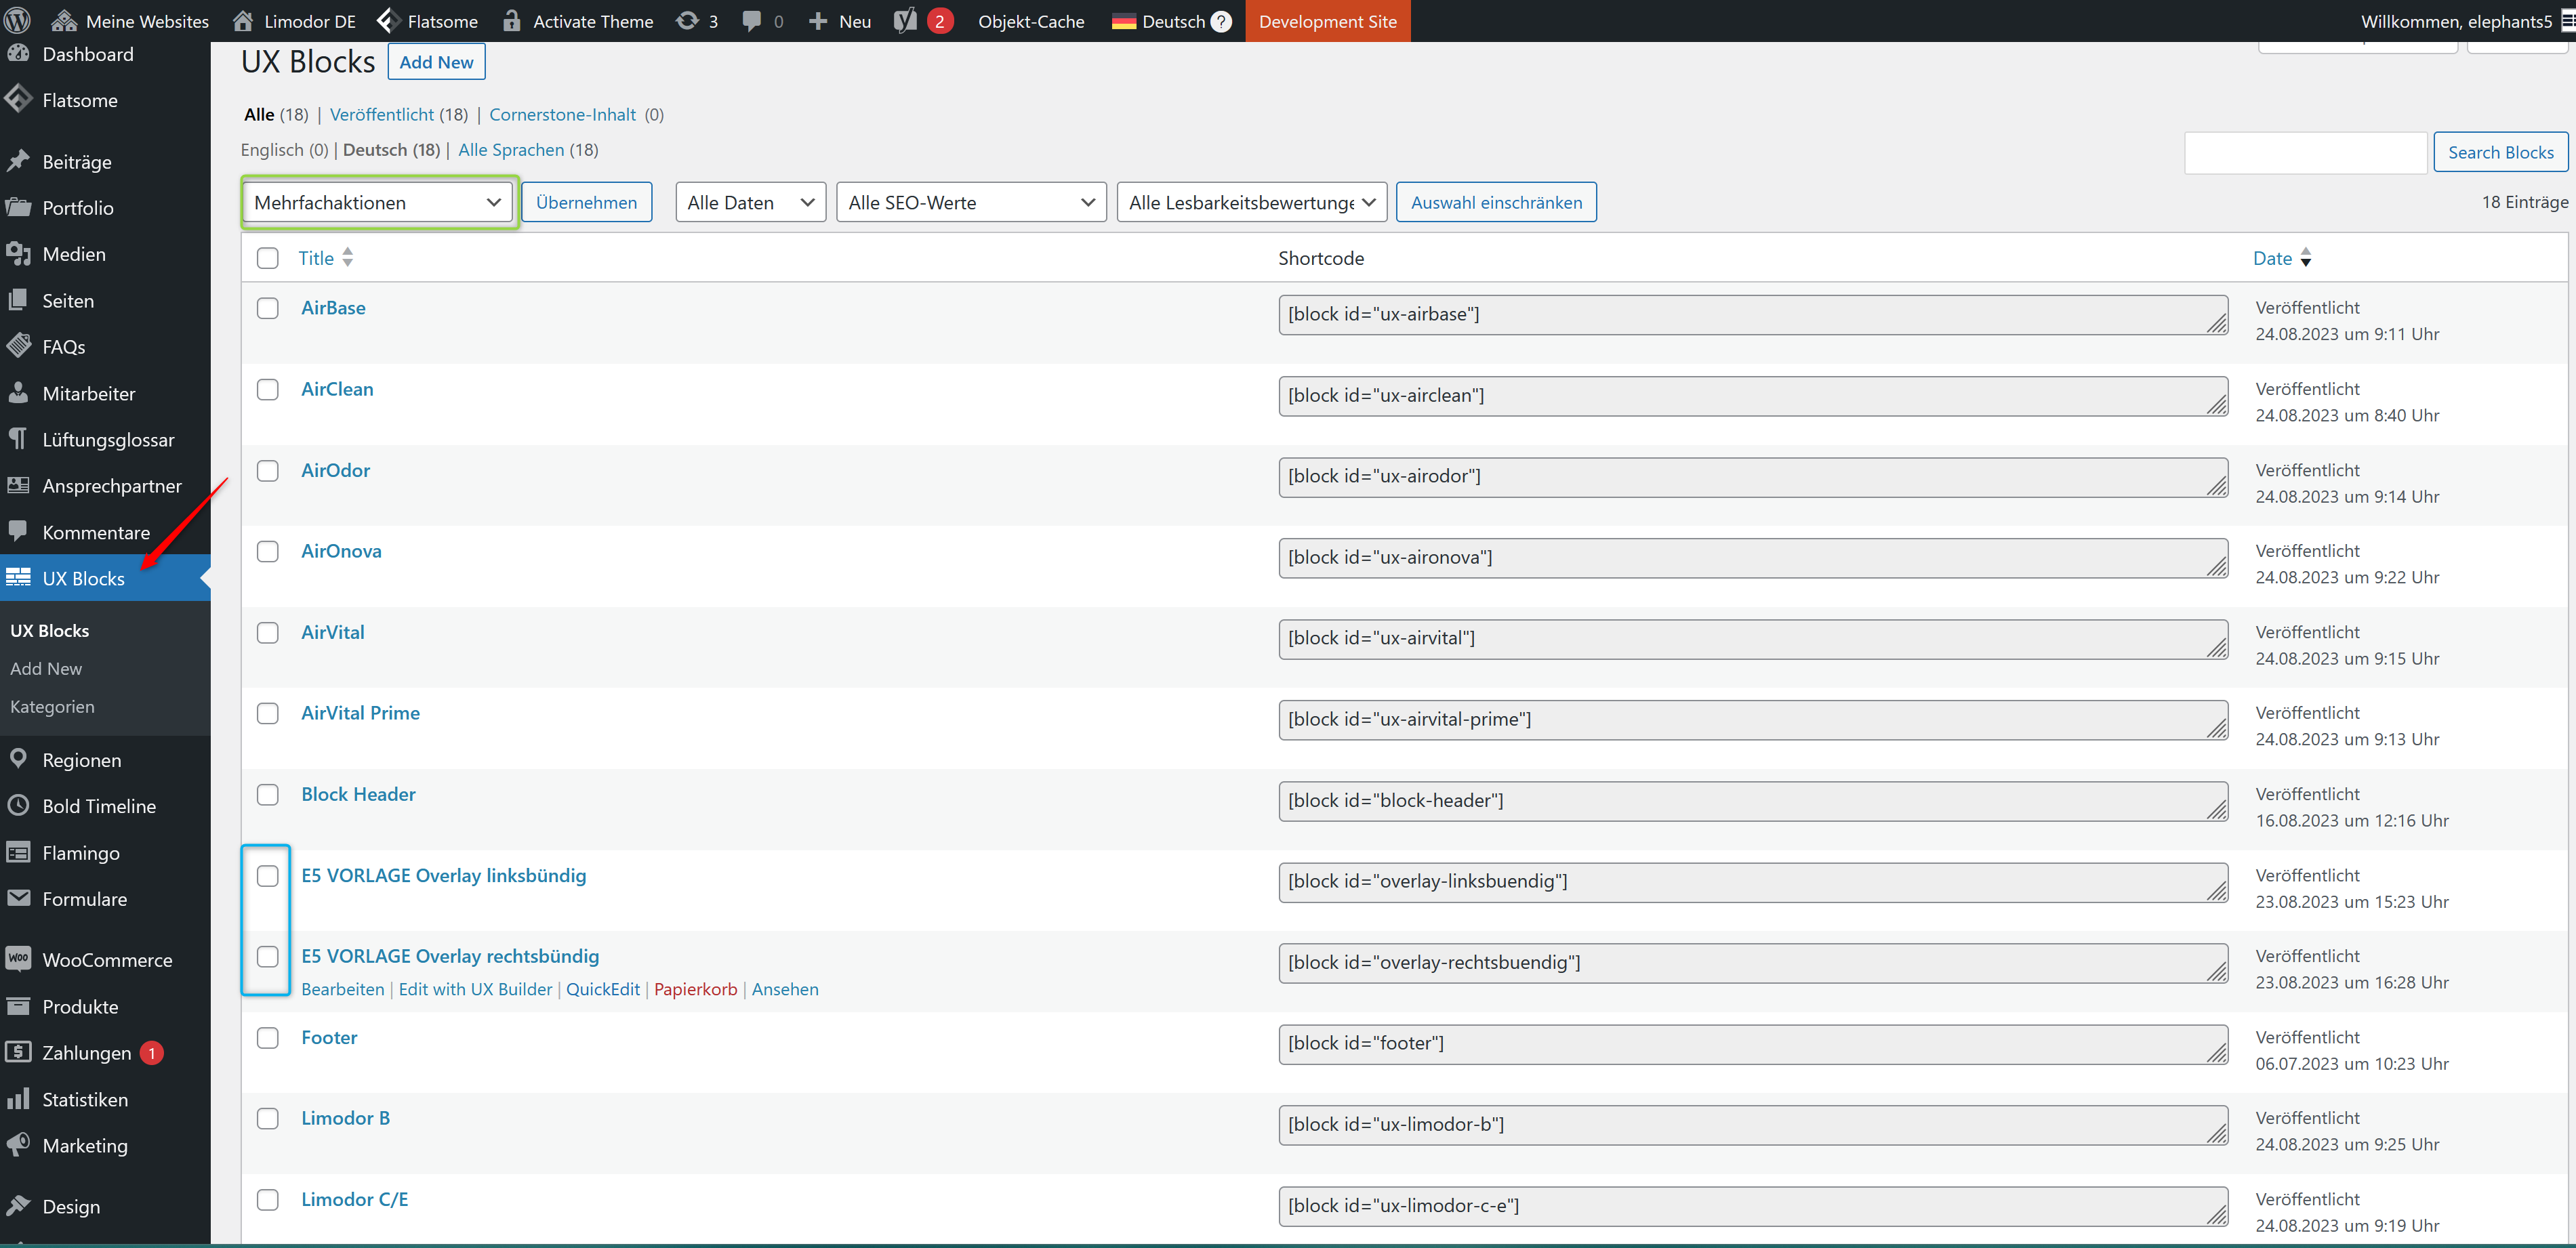Check the AirVital Prime row checkbox

(x=267, y=713)
